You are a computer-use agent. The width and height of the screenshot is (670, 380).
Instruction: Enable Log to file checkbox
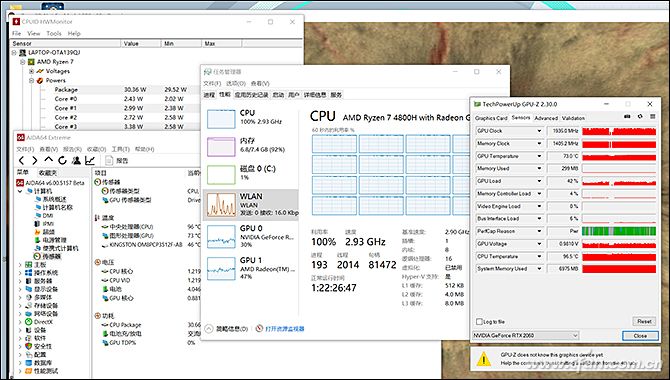click(x=479, y=321)
